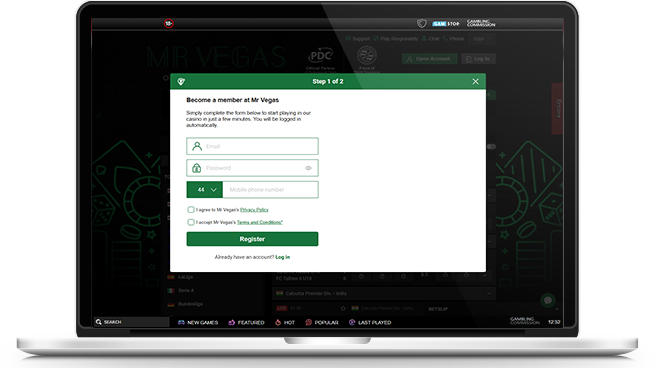
Task: Open the GAMSTOP logo link
Action: (x=446, y=24)
